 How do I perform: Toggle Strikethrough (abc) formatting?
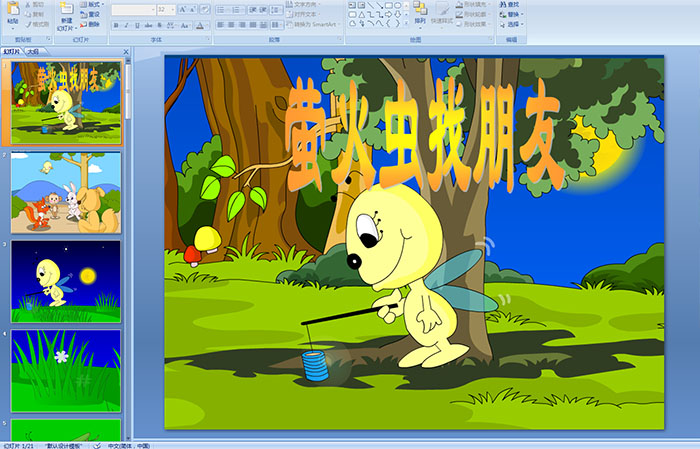[x=148, y=25]
